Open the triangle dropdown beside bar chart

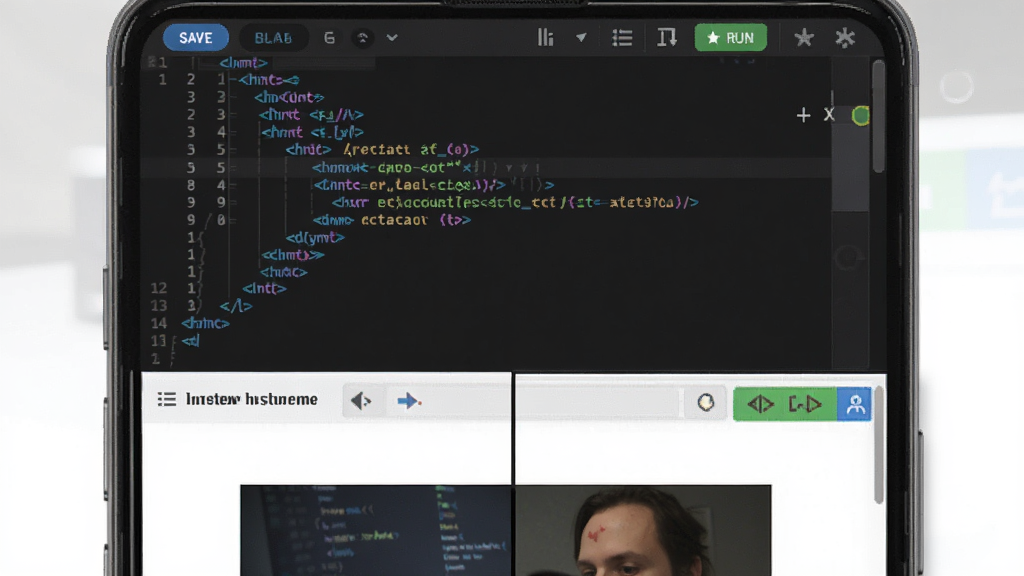point(581,38)
